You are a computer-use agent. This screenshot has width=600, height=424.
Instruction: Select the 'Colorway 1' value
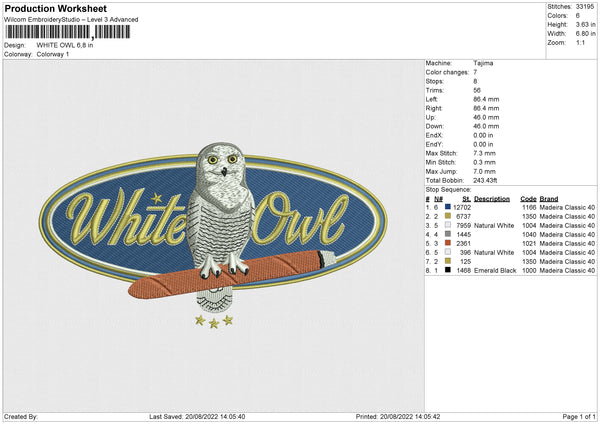(x=53, y=54)
